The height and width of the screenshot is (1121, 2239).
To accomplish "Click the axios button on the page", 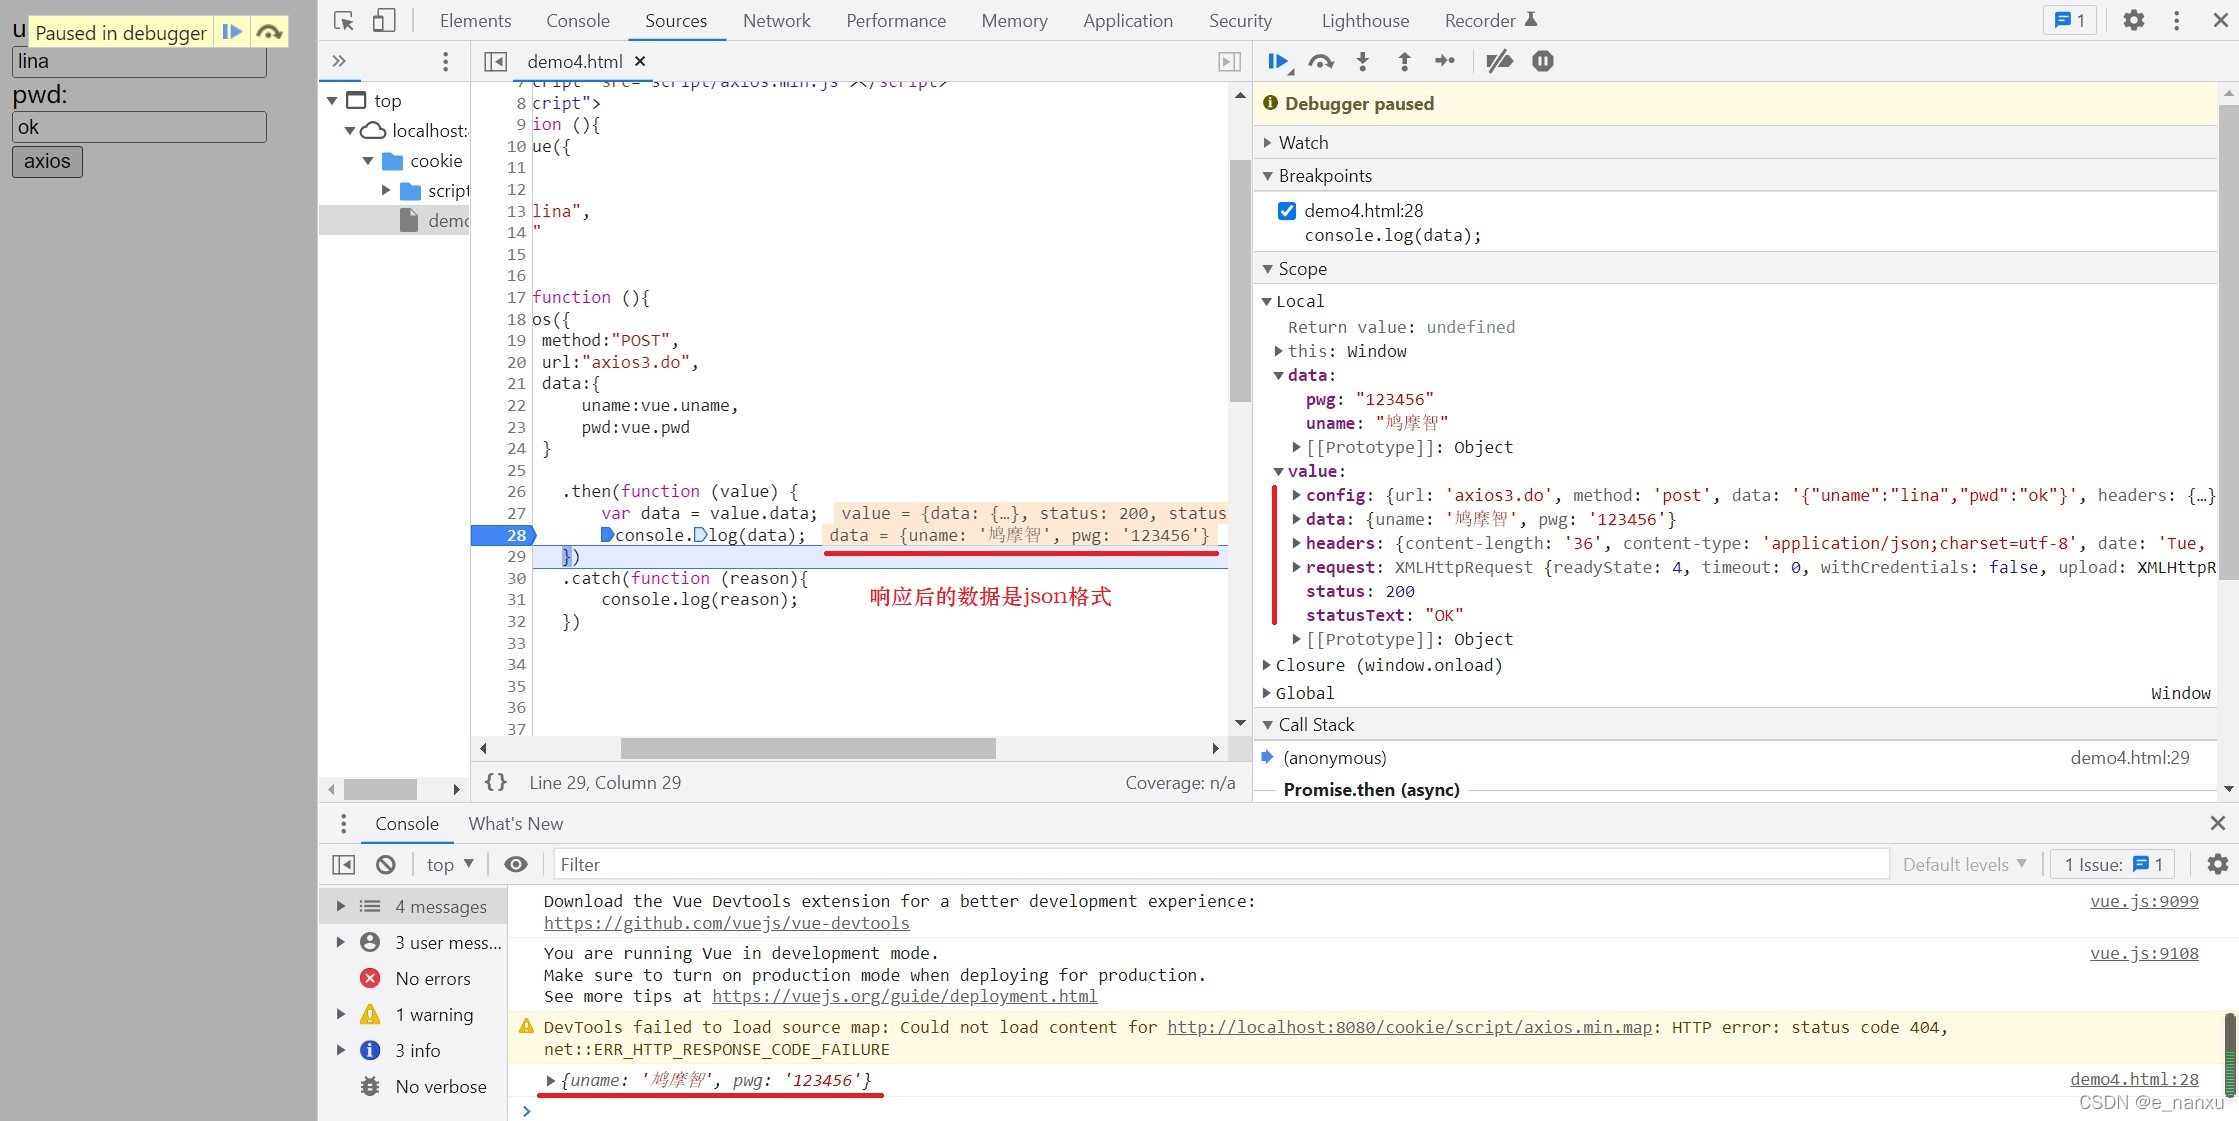I will [47, 161].
